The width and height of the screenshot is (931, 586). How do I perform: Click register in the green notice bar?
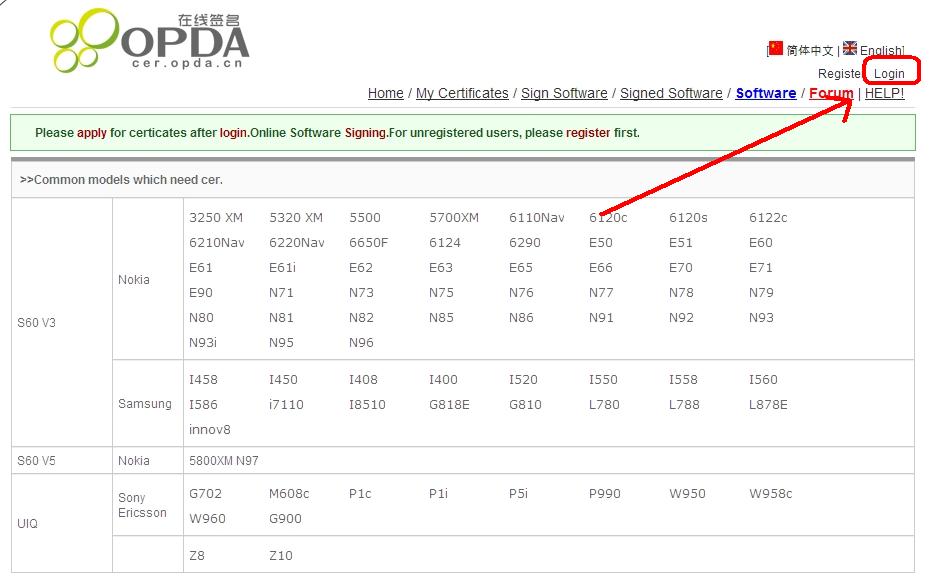tap(587, 132)
